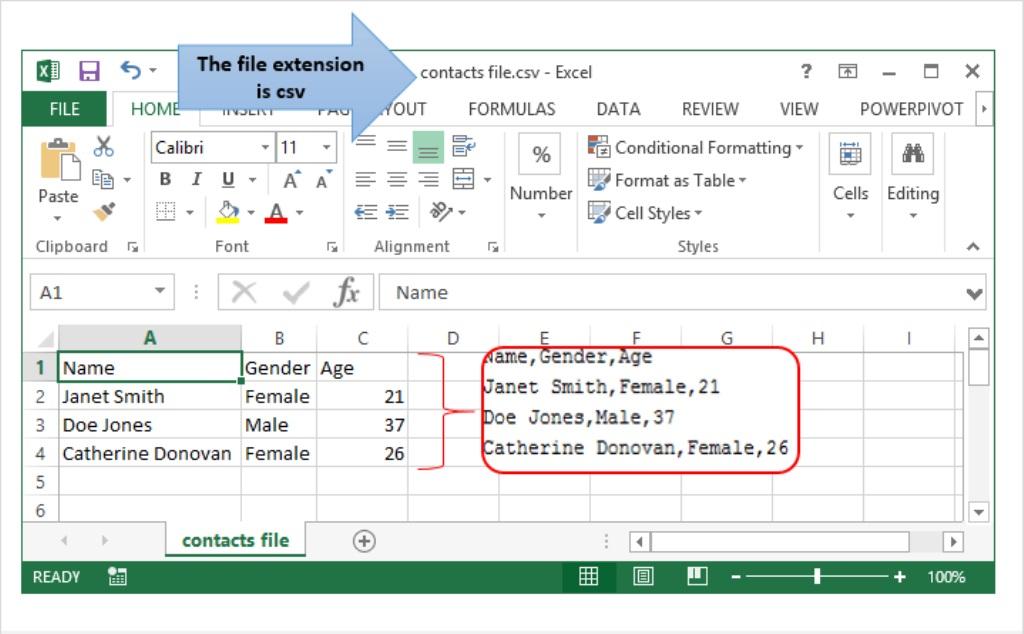The width and height of the screenshot is (1024, 634).
Task: Open the Name Box A1 dropdown
Action: (159, 291)
